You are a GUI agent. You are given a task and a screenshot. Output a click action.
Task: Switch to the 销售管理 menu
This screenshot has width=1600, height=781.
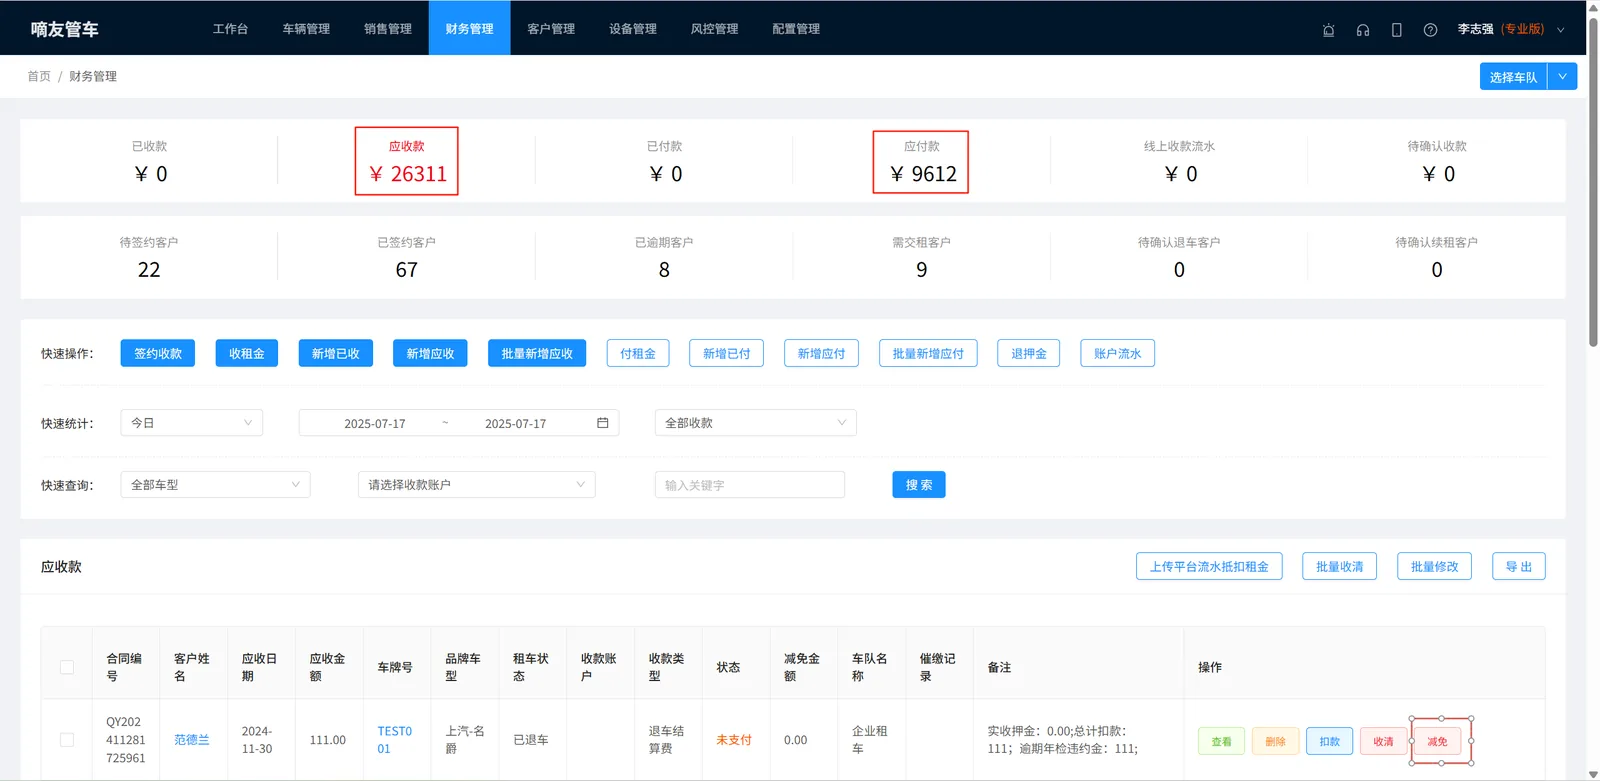point(388,29)
